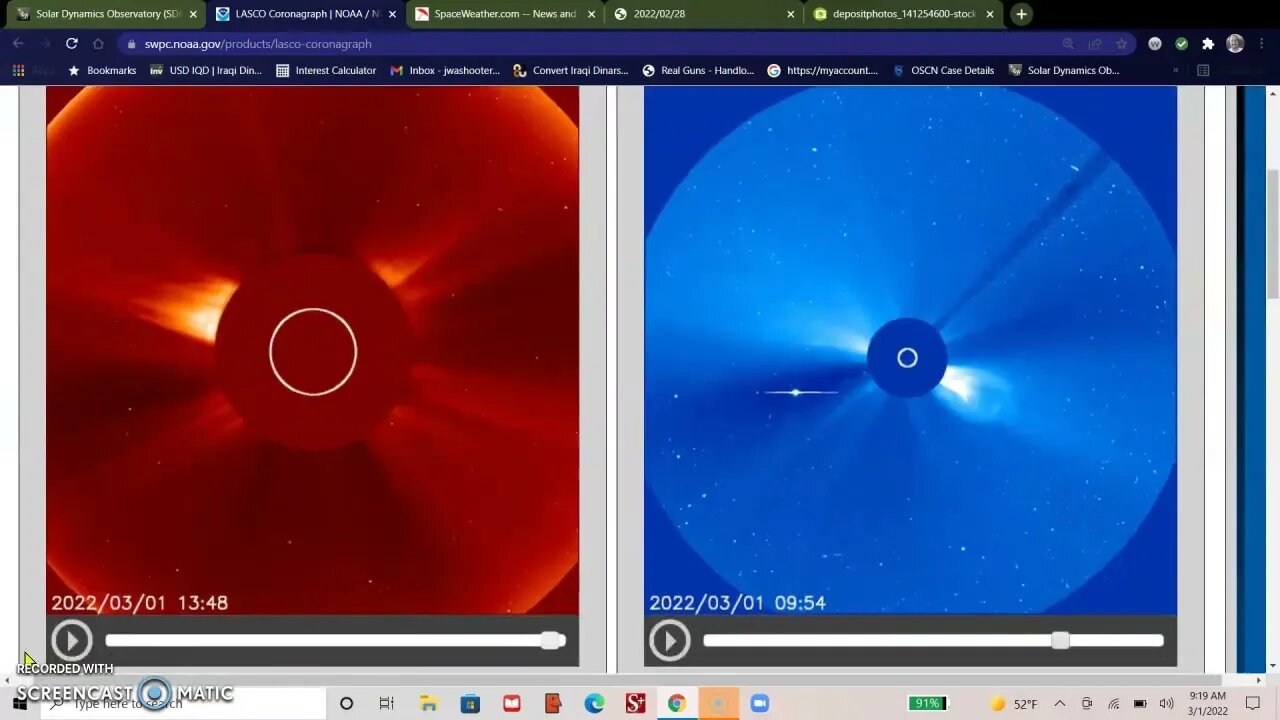Close the 2022/02/28 tab
Screen dimensions: 1280x720
[791, 14]
